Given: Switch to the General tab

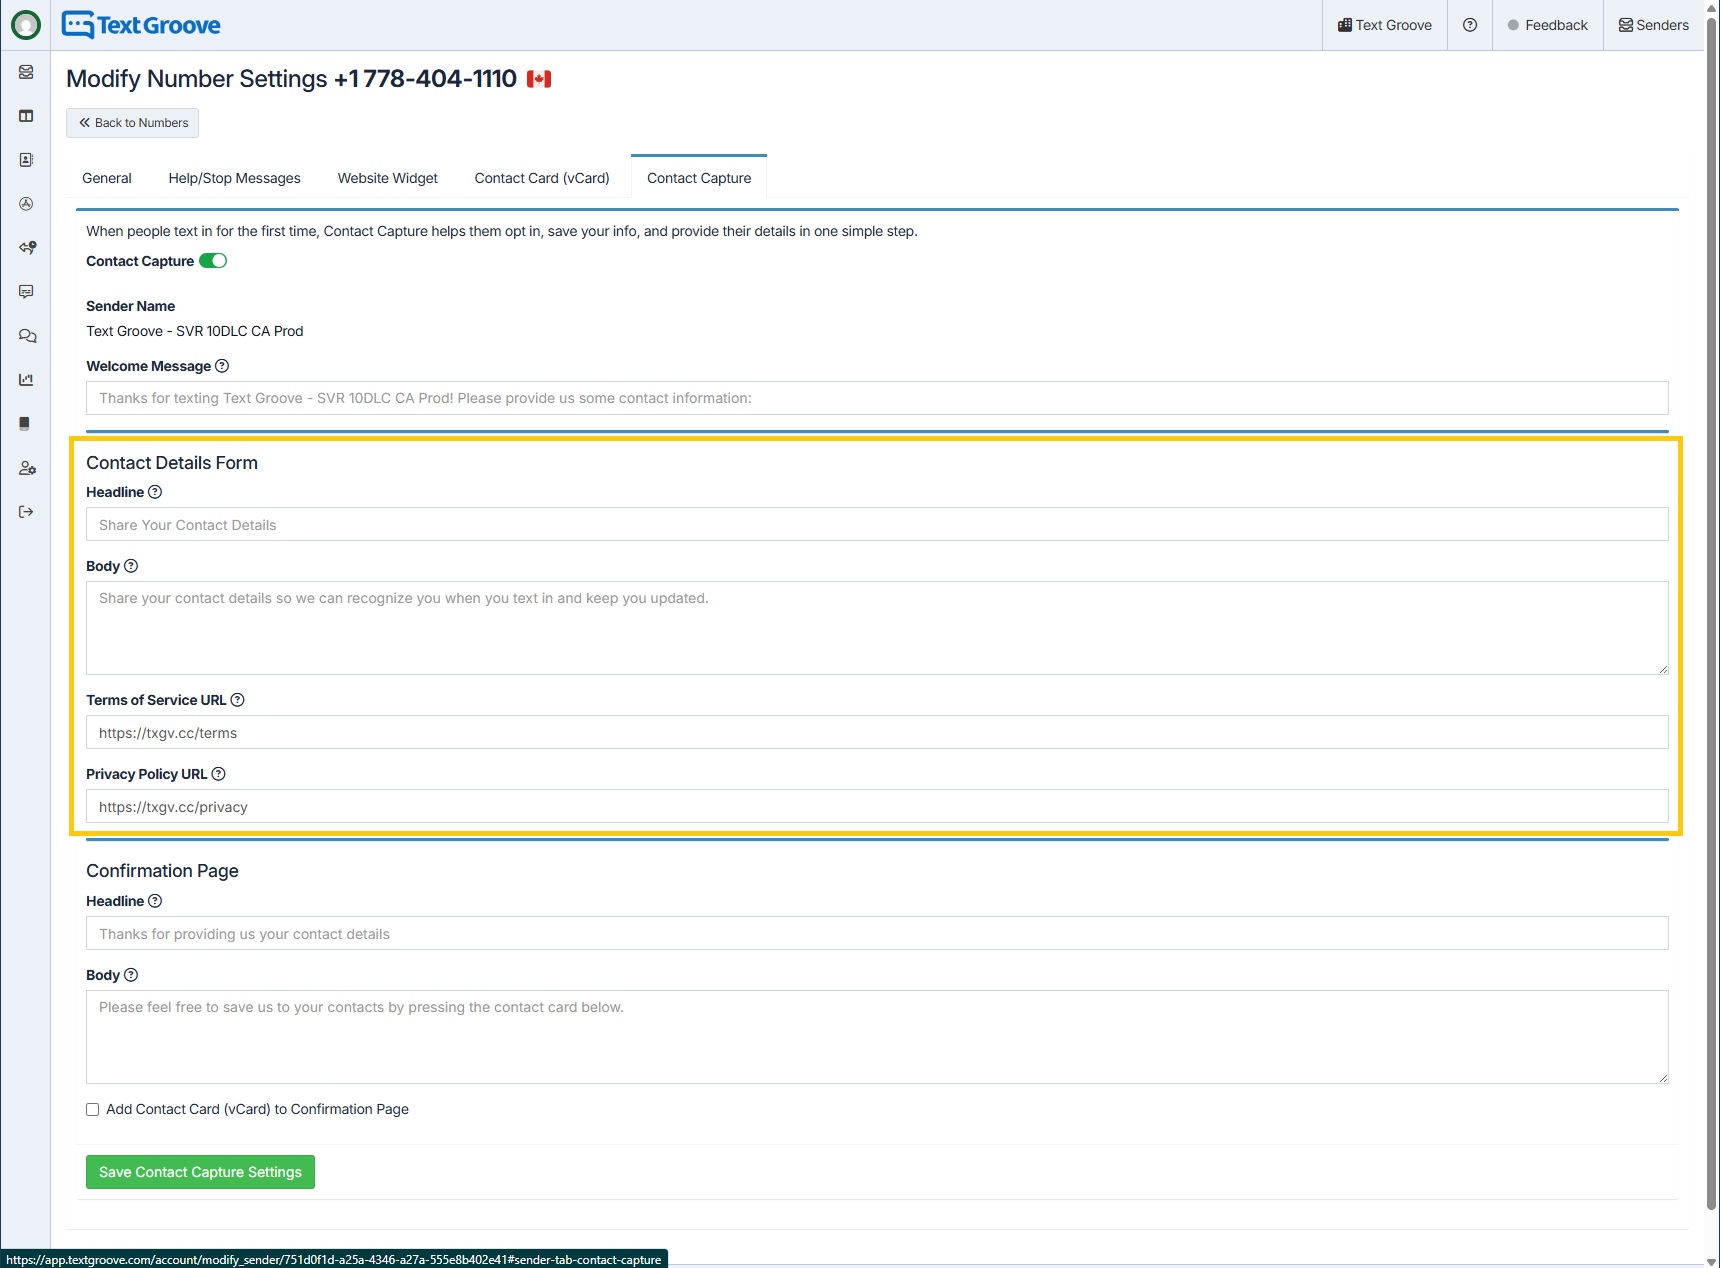Looking at the screenshot, I should (107, 178).
